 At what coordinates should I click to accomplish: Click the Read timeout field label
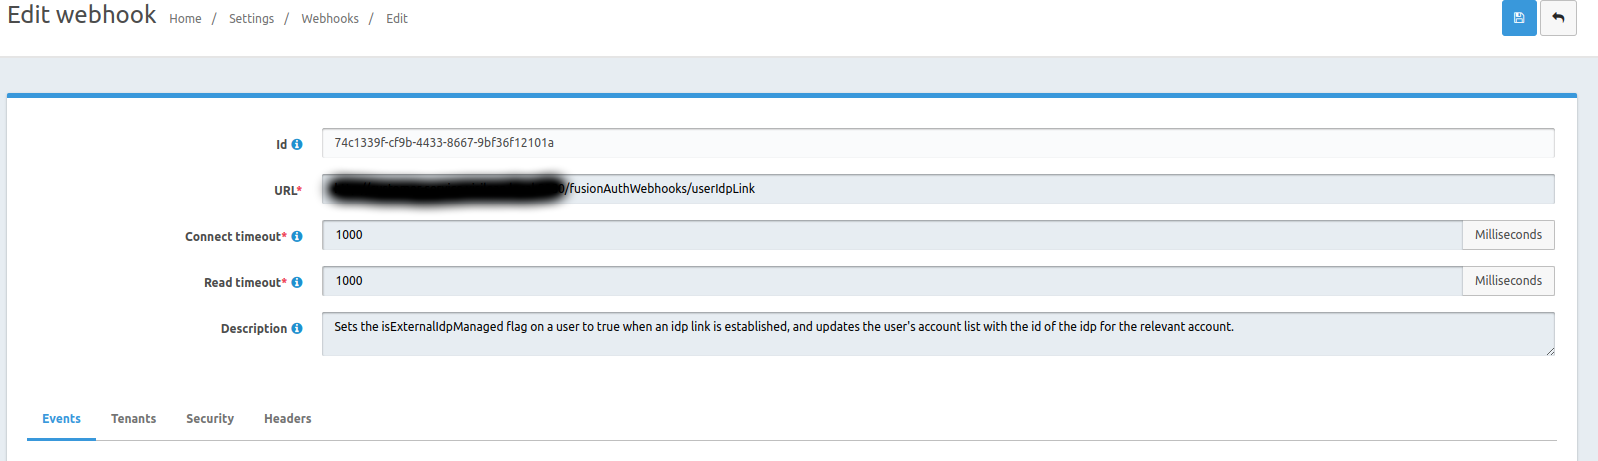245,283
